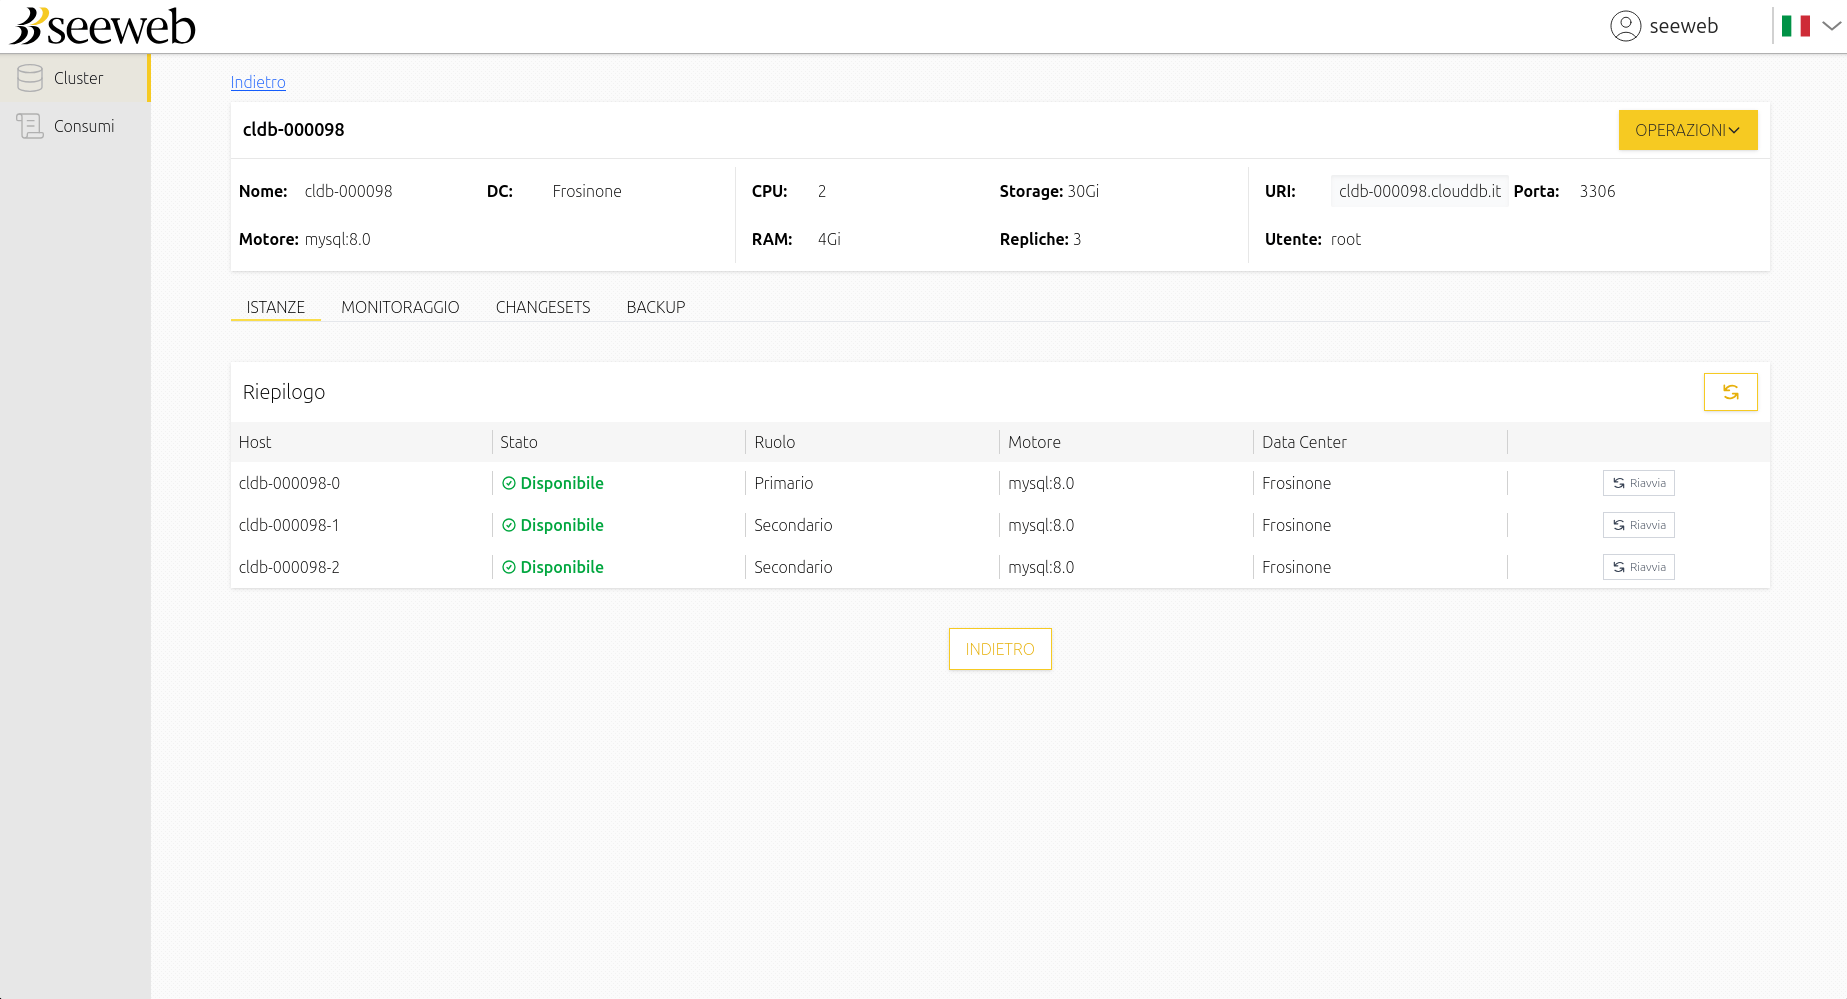
Task: Follow the Indietro link at top
Action: pos(257,82)
